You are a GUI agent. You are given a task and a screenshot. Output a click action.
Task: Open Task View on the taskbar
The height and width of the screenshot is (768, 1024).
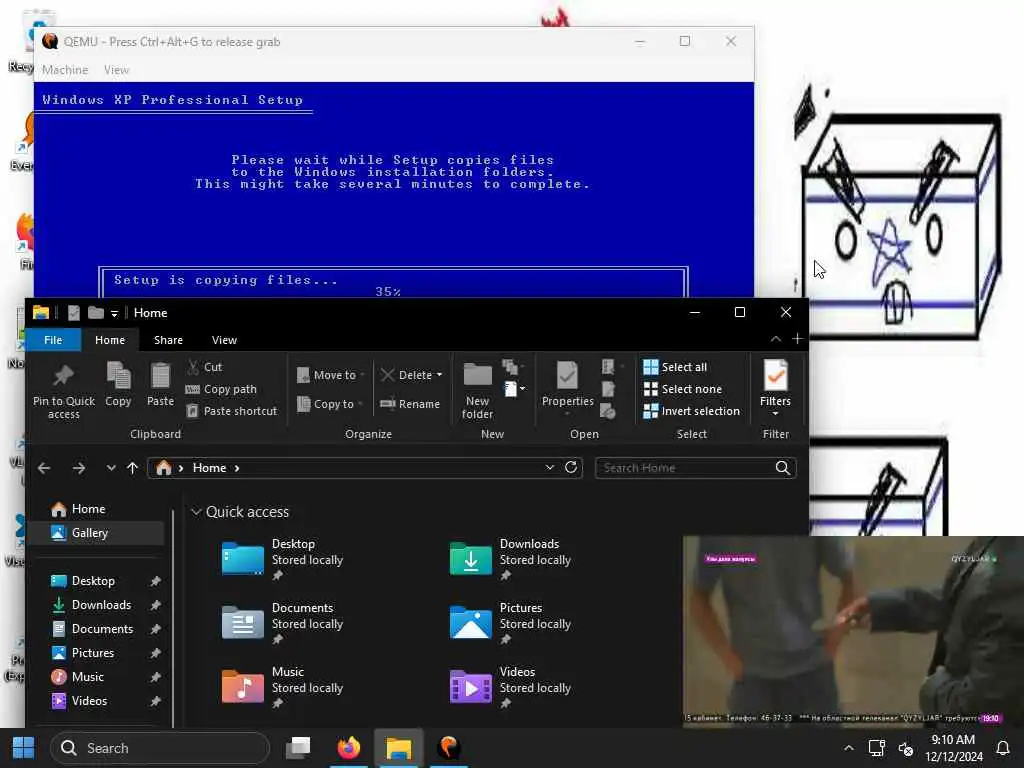click(x=298, y=748)
